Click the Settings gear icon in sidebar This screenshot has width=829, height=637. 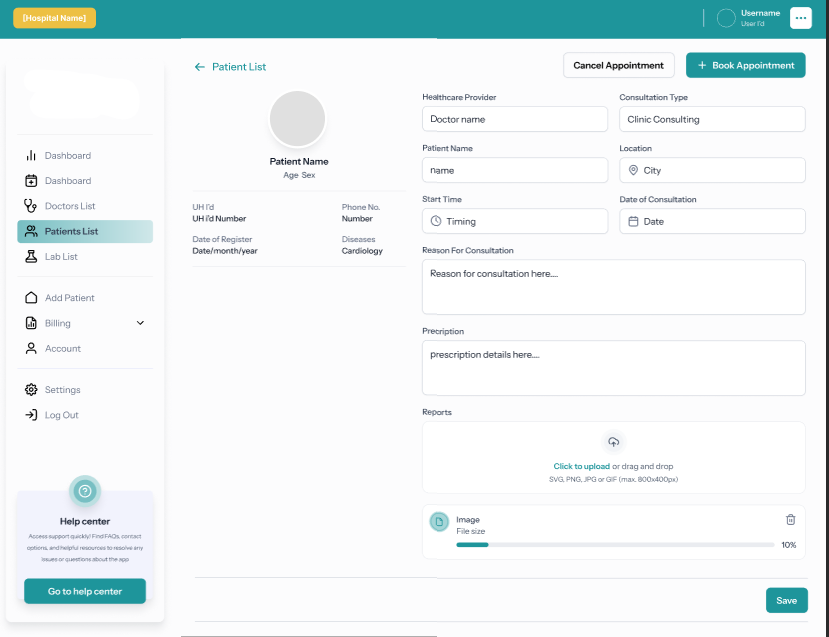click(31, 390)
